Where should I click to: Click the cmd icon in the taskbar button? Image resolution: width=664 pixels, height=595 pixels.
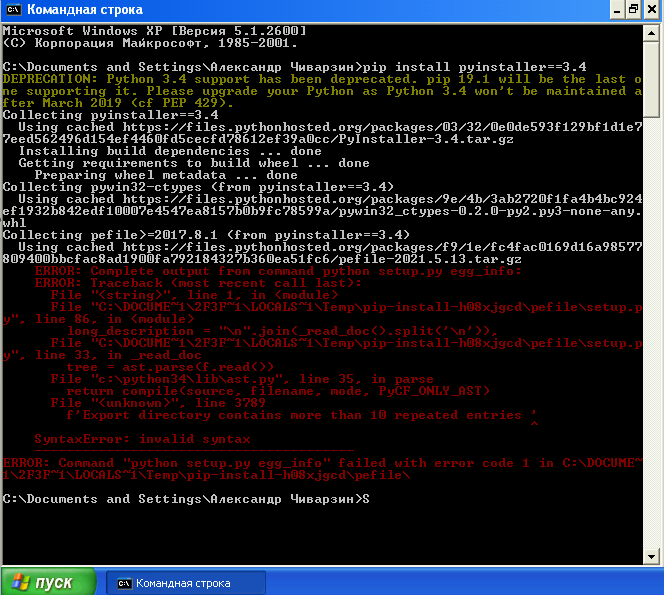[124, 582]
